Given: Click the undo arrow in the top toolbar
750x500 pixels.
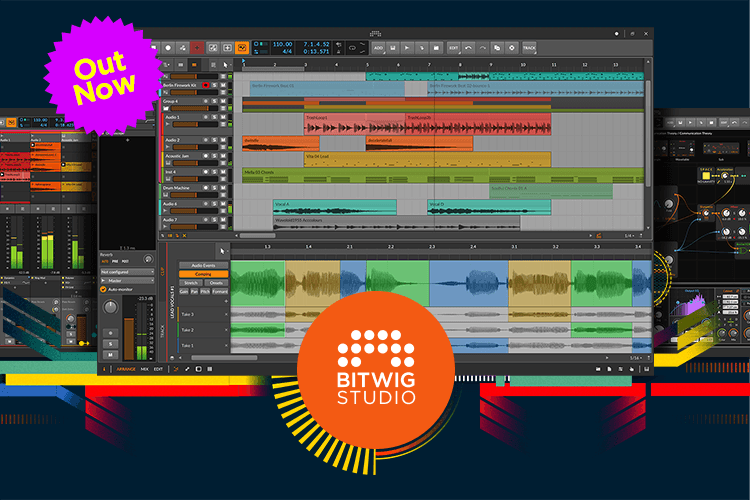Looking at the screenshot, I should pyautogui.click(x=466, y=47).
